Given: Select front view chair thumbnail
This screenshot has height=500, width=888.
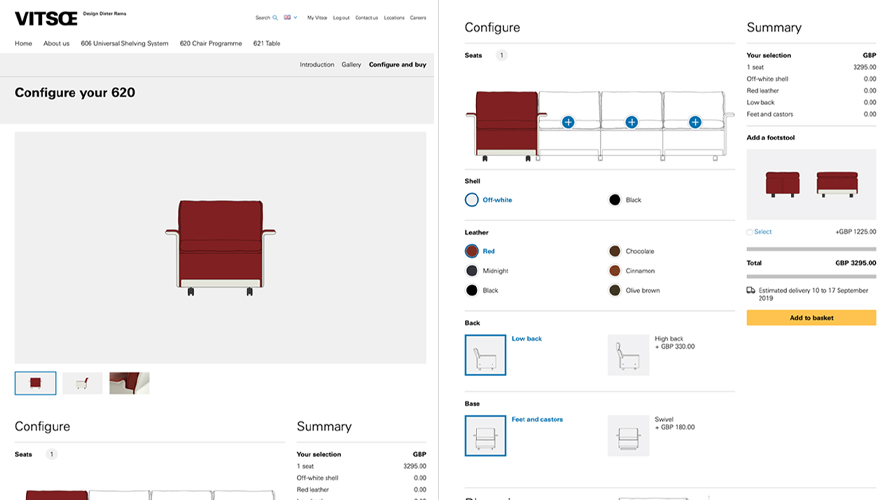Looking at the screenshot, I should (35, 383).
